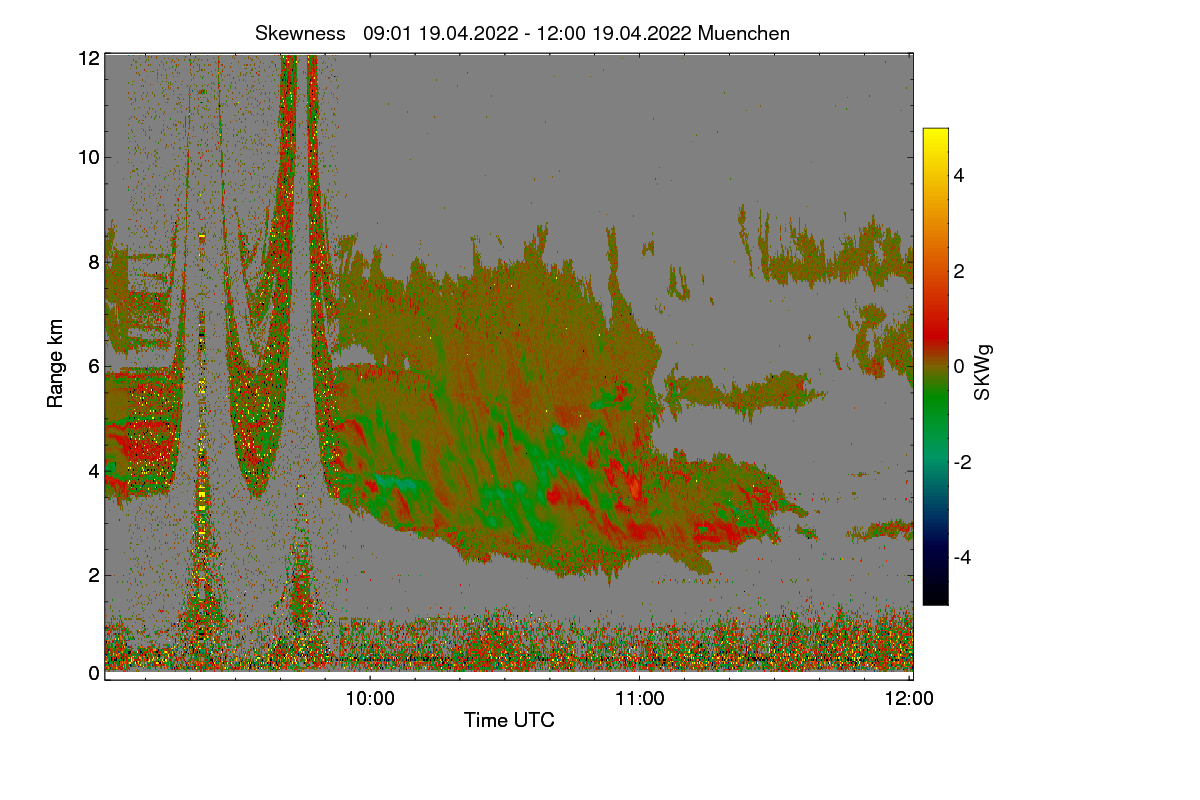This screenshot has width=1200, height=800.
Task: Click the range axis '0' tick label
Action: [x=93, y=673]
